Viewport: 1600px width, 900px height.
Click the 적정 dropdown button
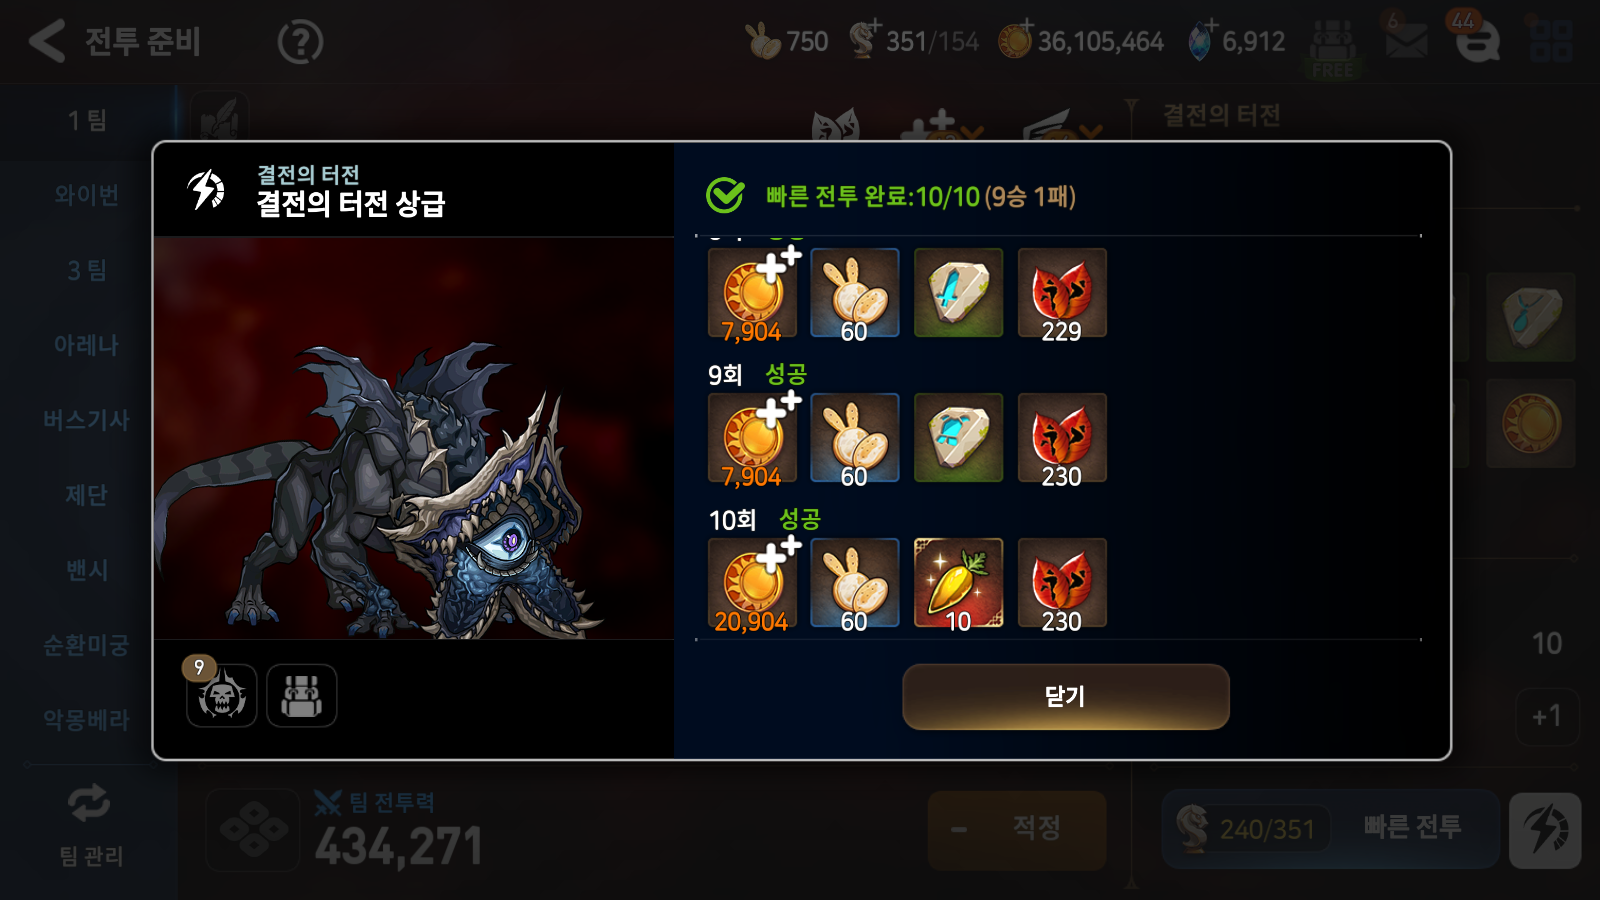tap(1017, 829)
